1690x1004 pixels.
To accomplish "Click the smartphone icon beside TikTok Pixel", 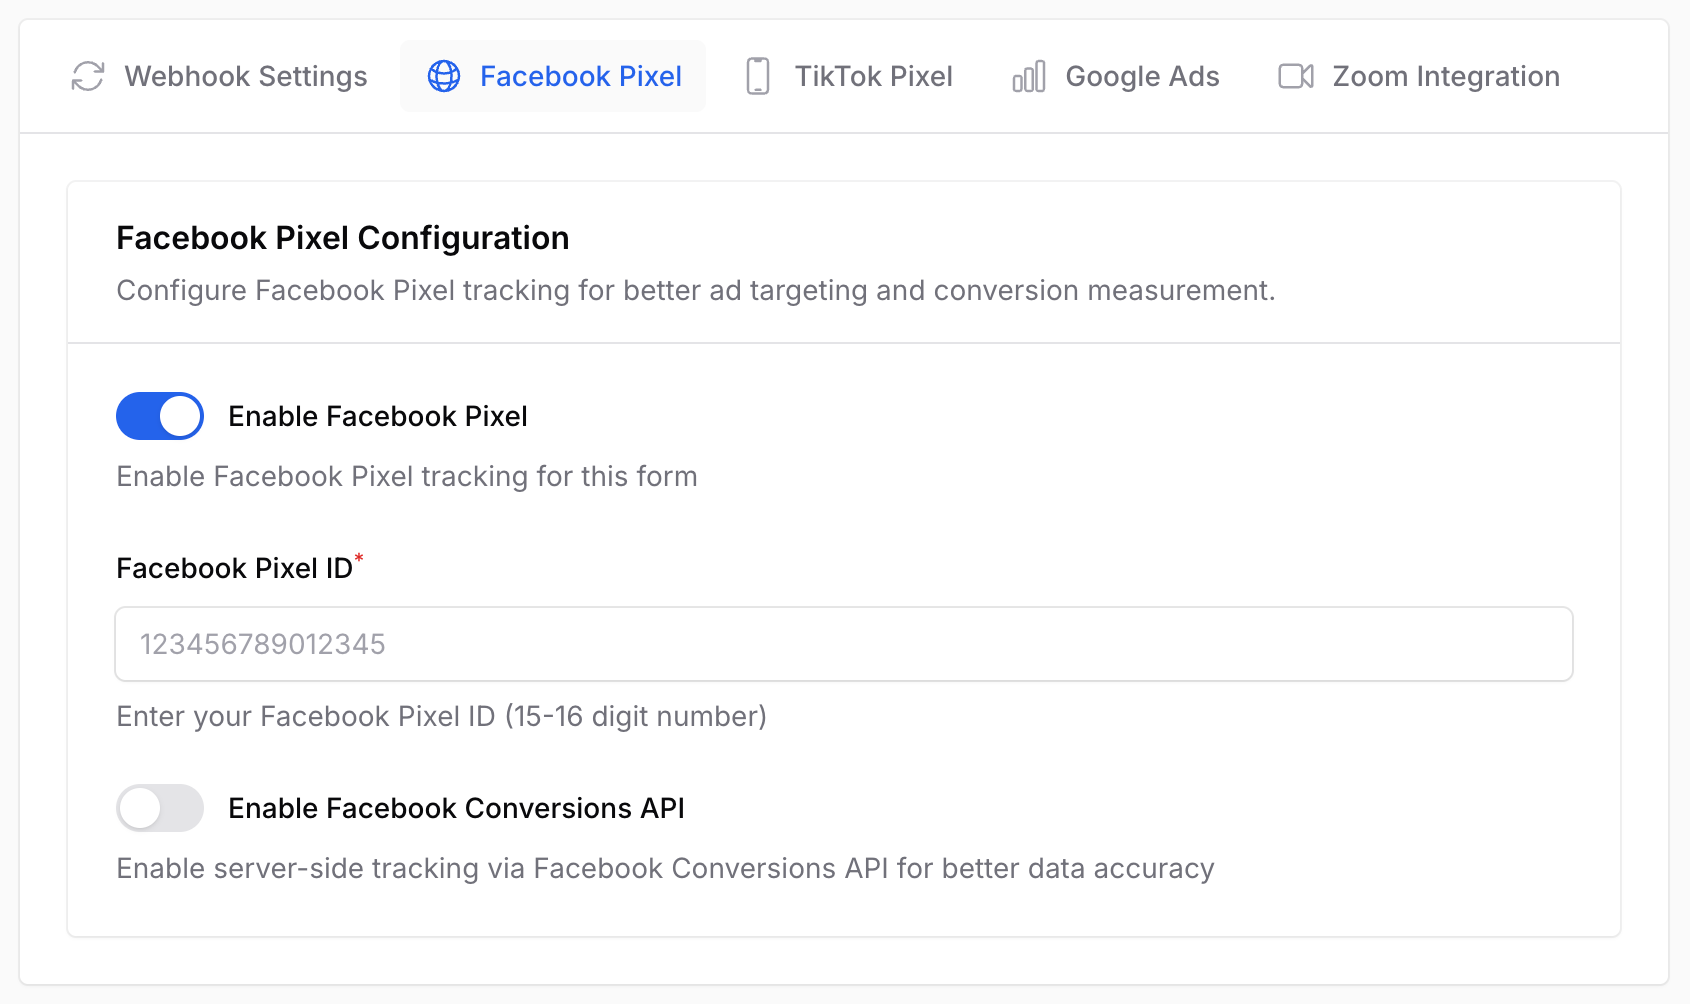I will [x=758, y=76].
